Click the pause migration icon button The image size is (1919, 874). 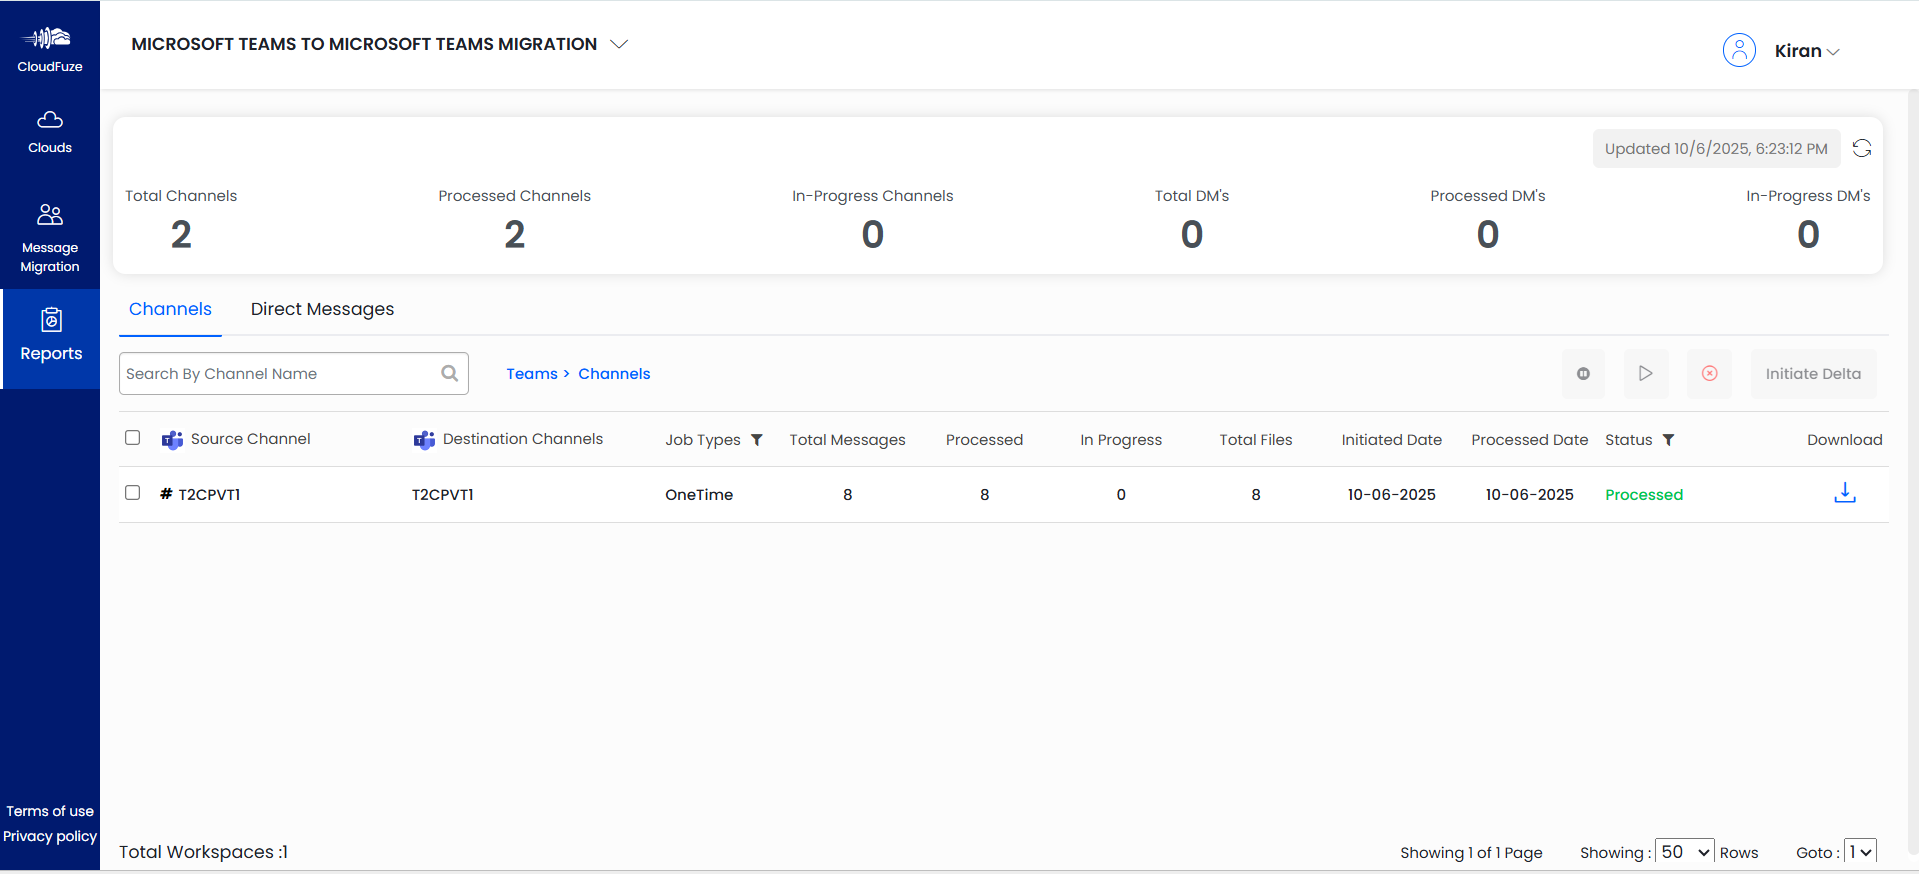click(x=1583, y=374)
